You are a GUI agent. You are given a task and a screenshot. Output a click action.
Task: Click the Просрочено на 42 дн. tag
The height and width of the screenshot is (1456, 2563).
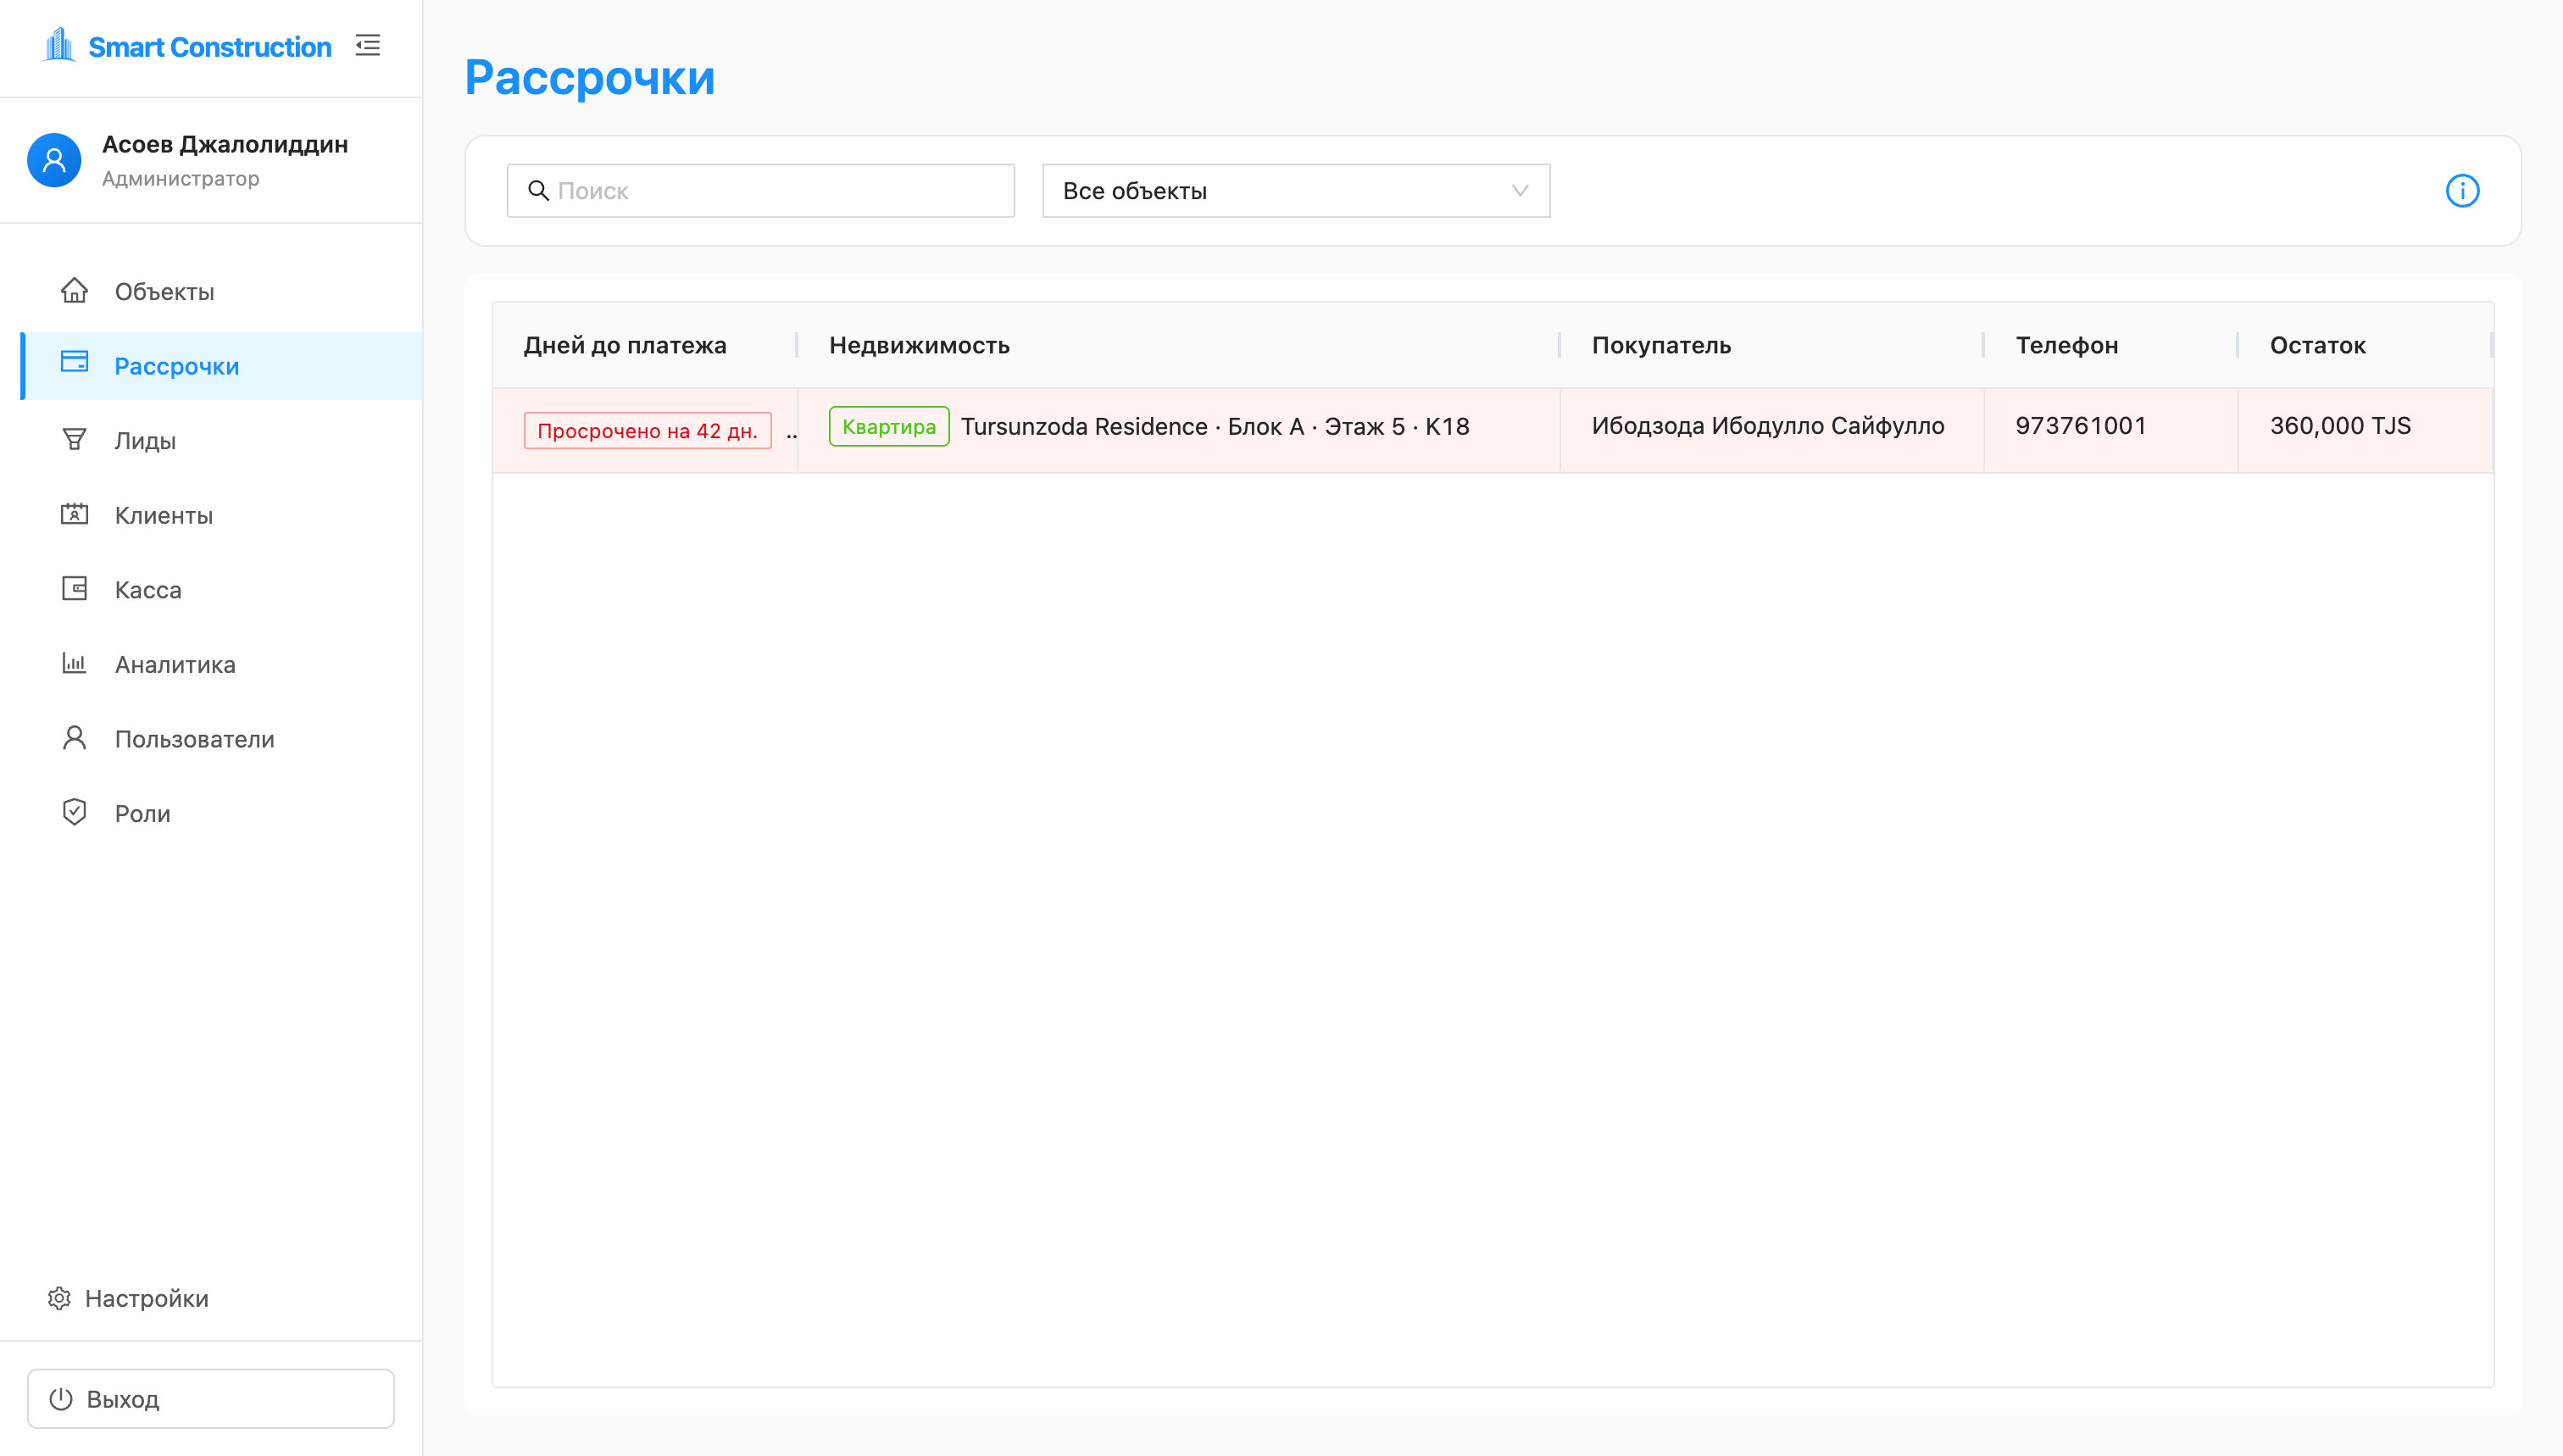tap(647, 430)
